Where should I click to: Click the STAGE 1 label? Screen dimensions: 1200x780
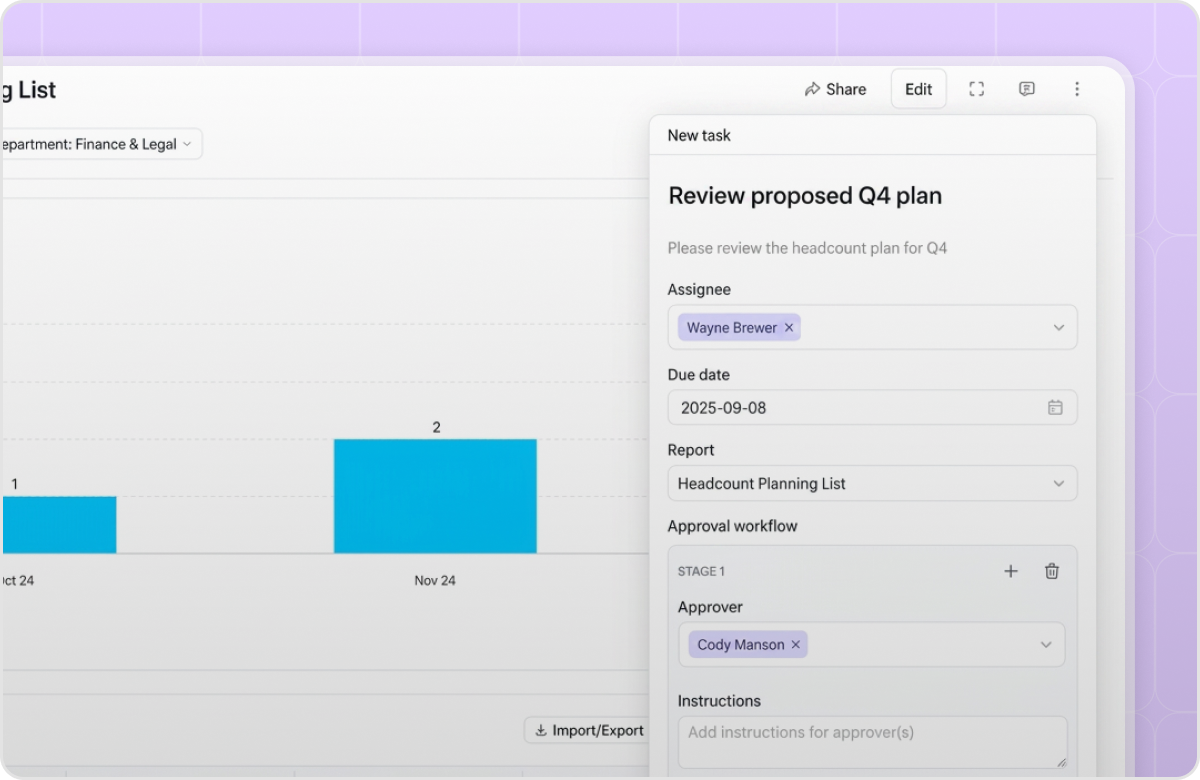coord(701,571)
